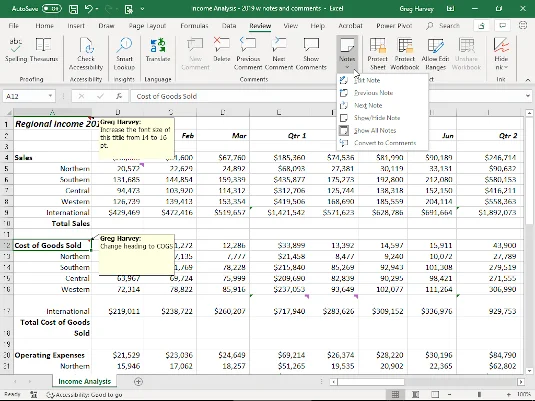Click the zoom slider handle
Screen dimensions: 535x401
tap(479, 395)
